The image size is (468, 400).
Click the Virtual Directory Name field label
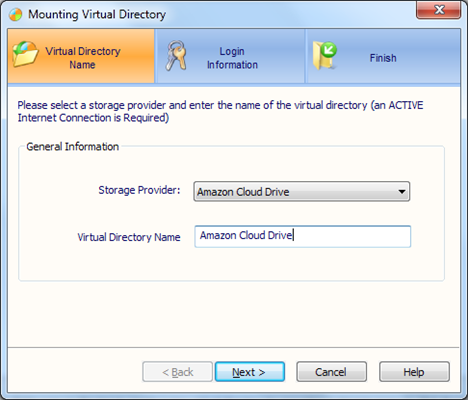click(x=129, y=237)
